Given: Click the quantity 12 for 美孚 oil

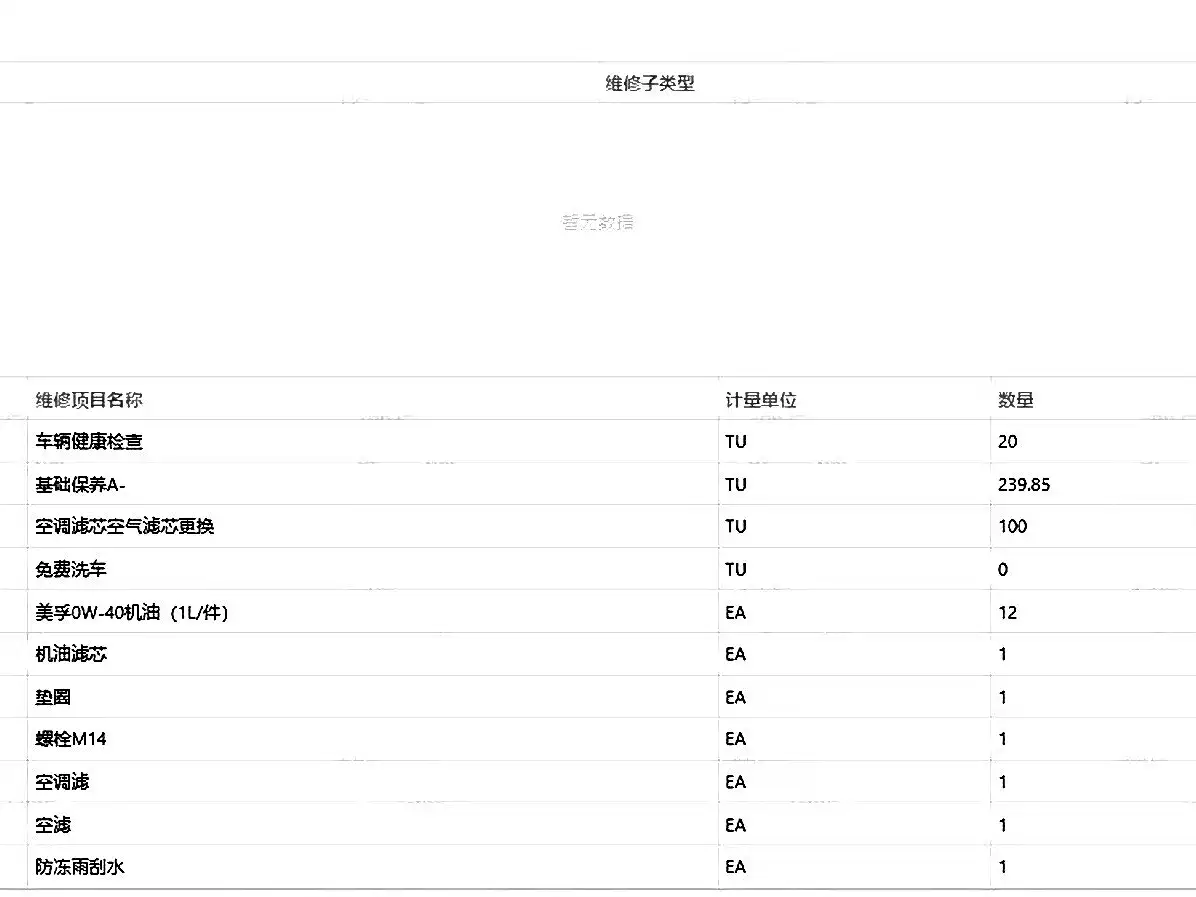Looking at the screenshot, I should [1008, 612].
